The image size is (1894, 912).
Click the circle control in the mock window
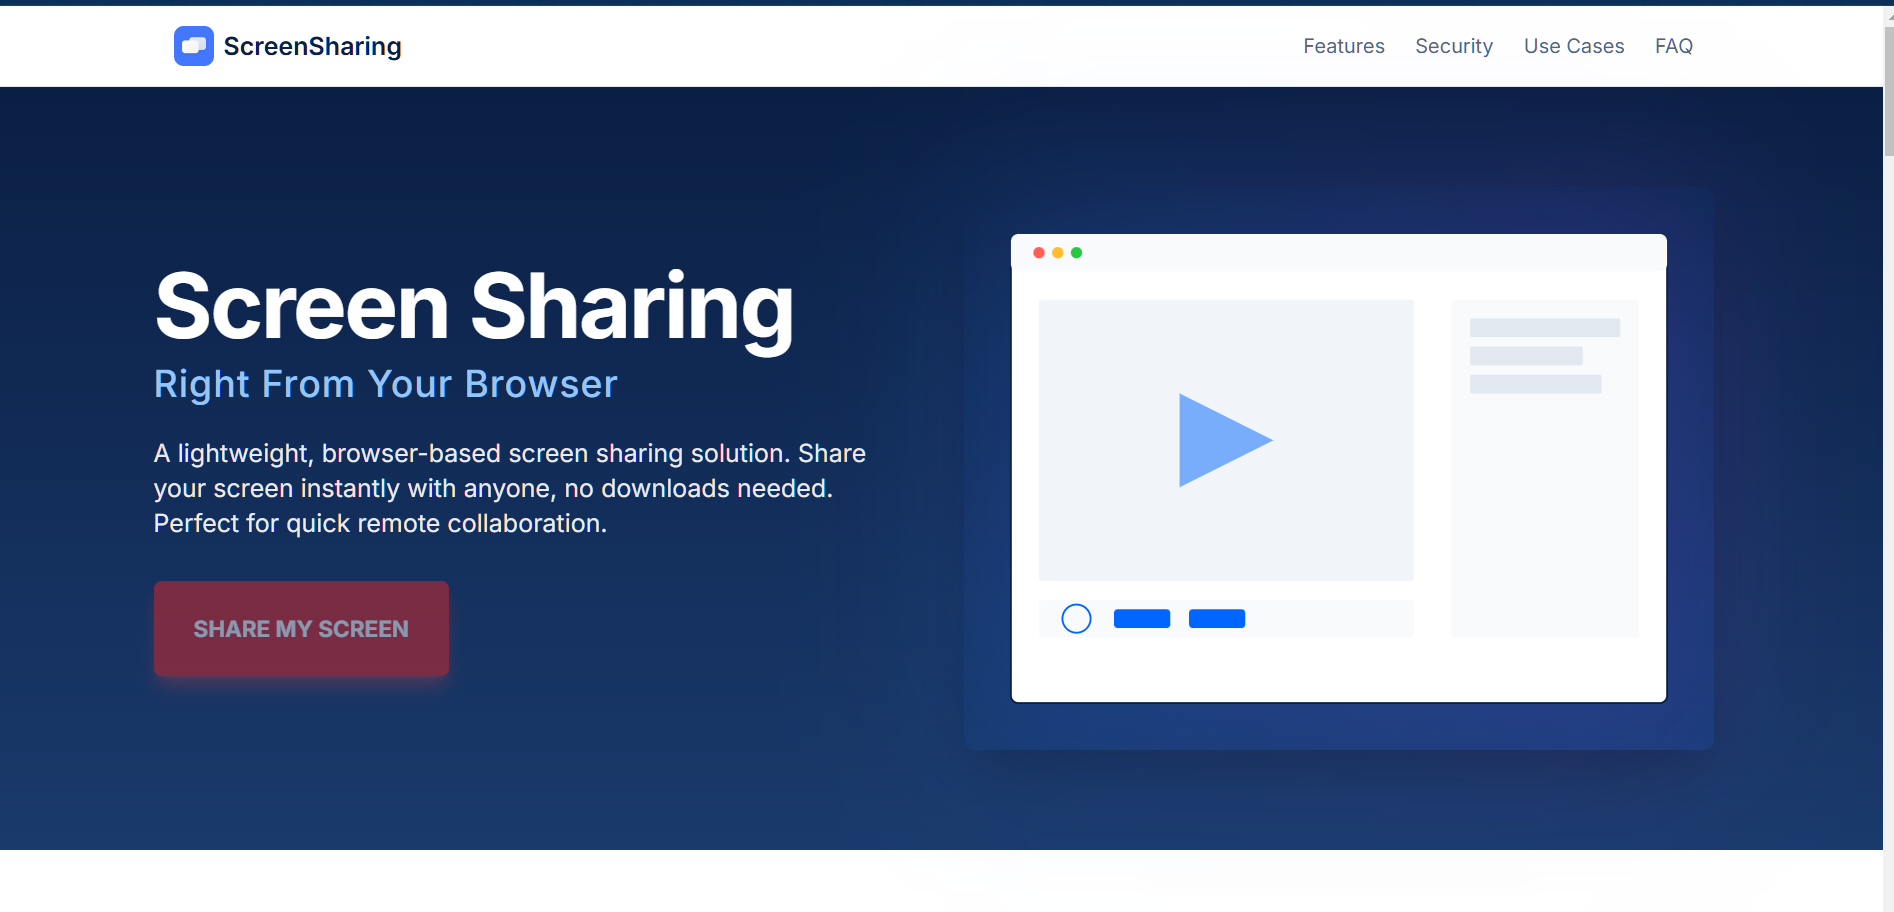click(1076, 619)
